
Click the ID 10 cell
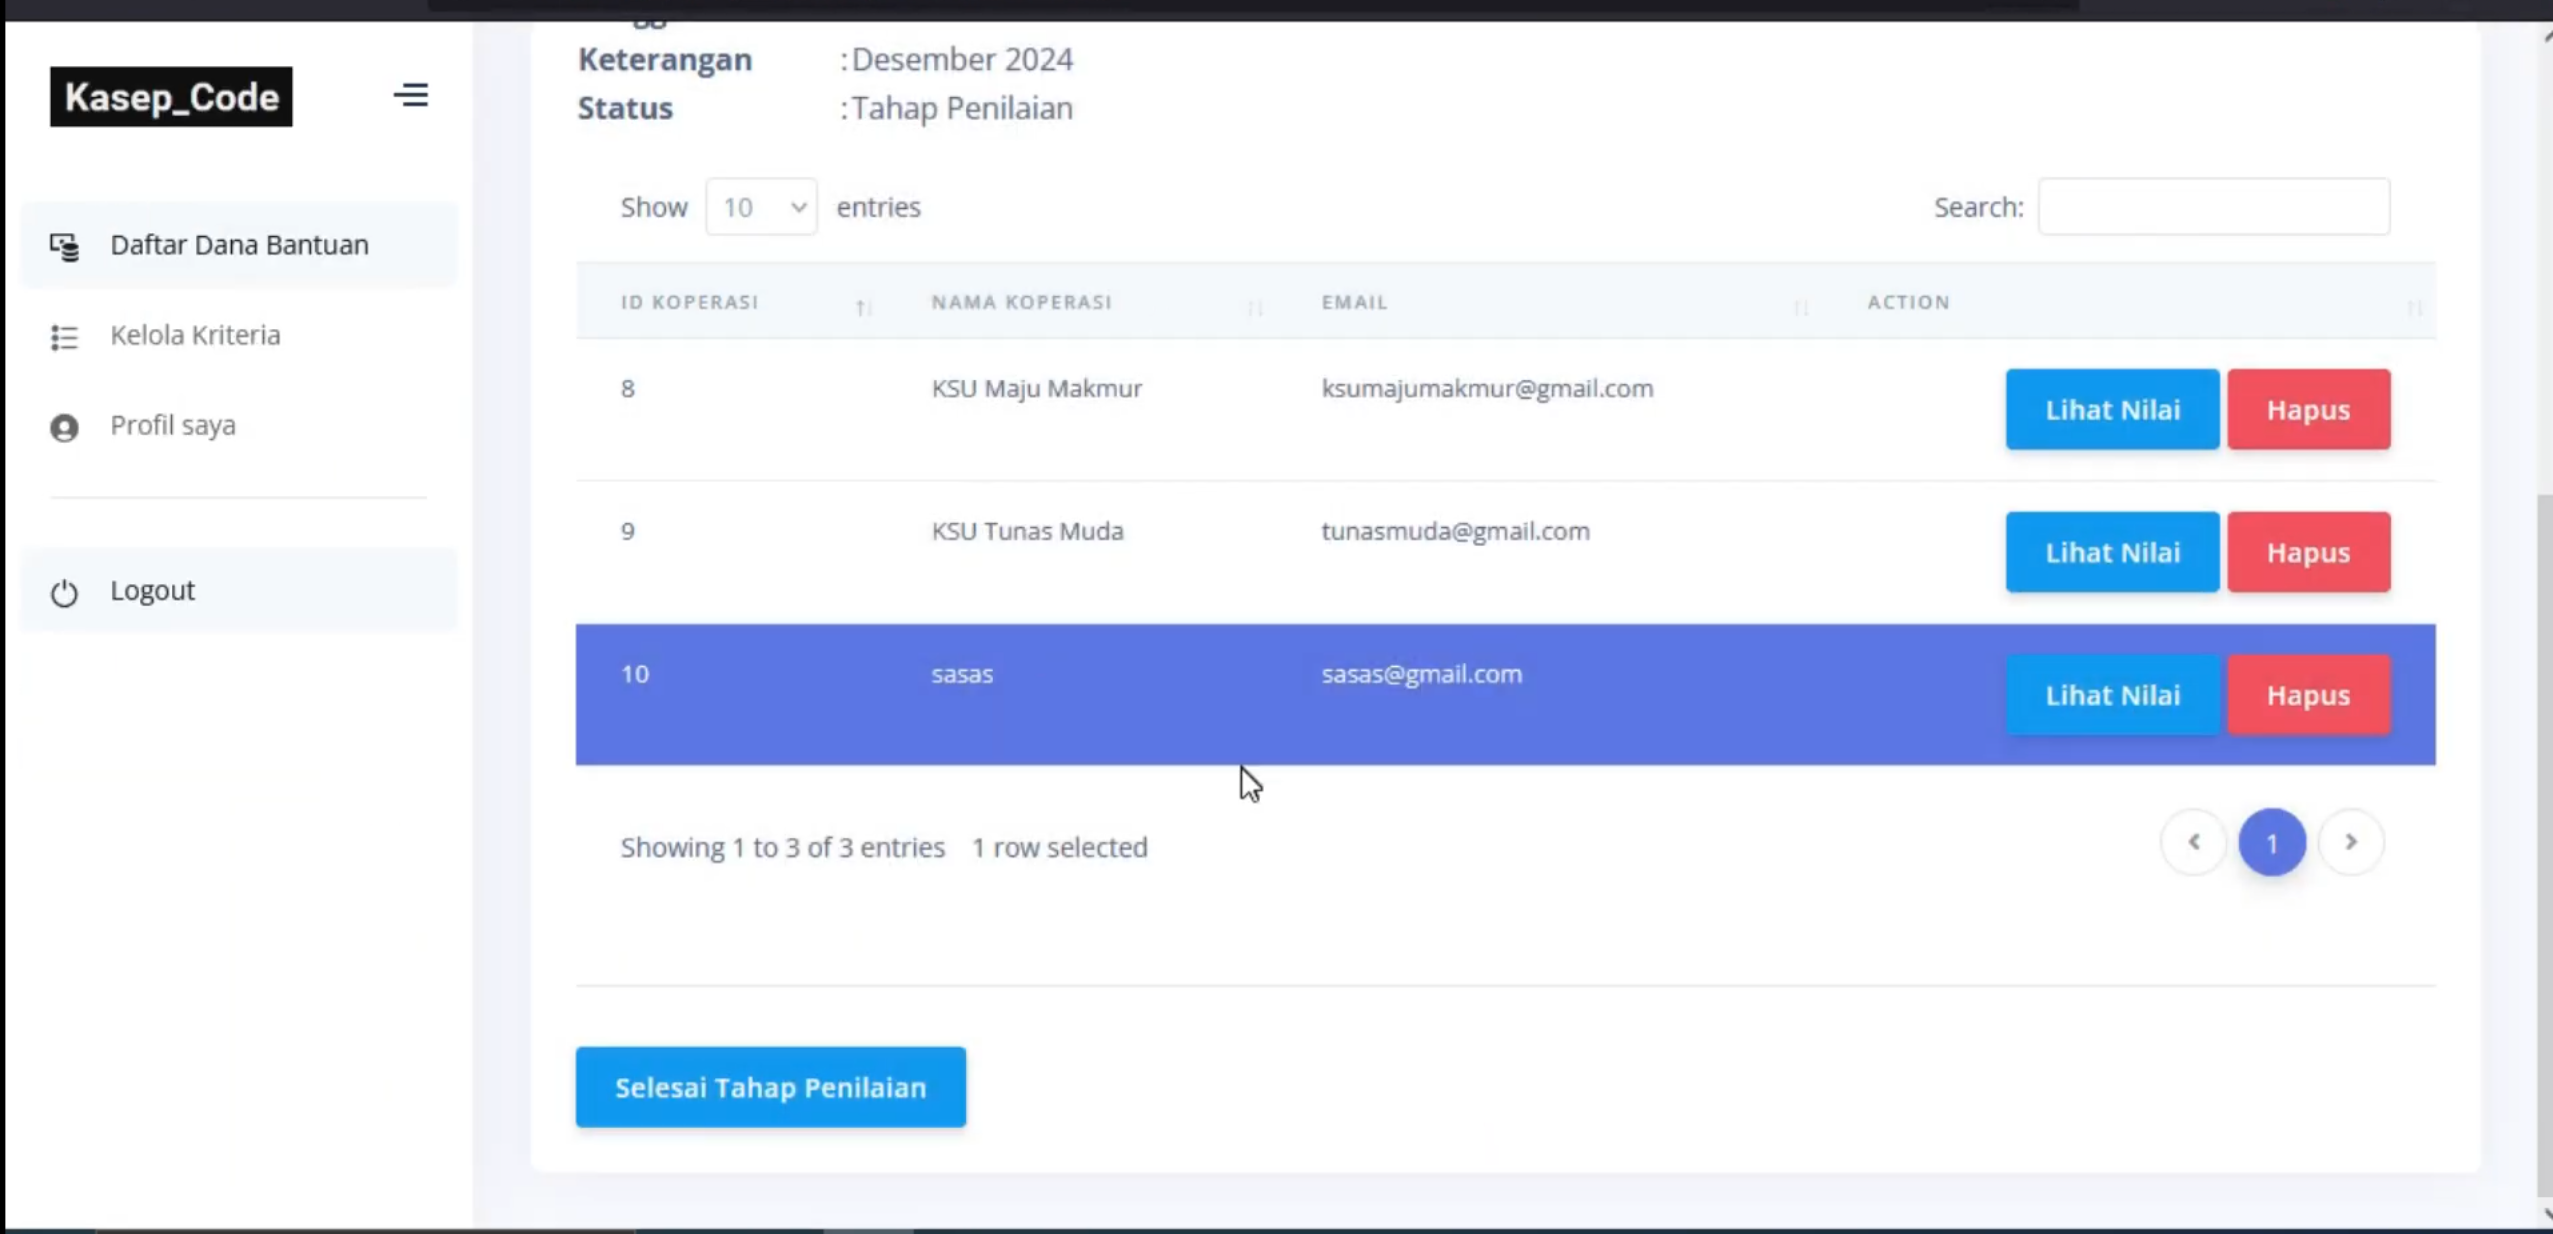click(634, 674)
